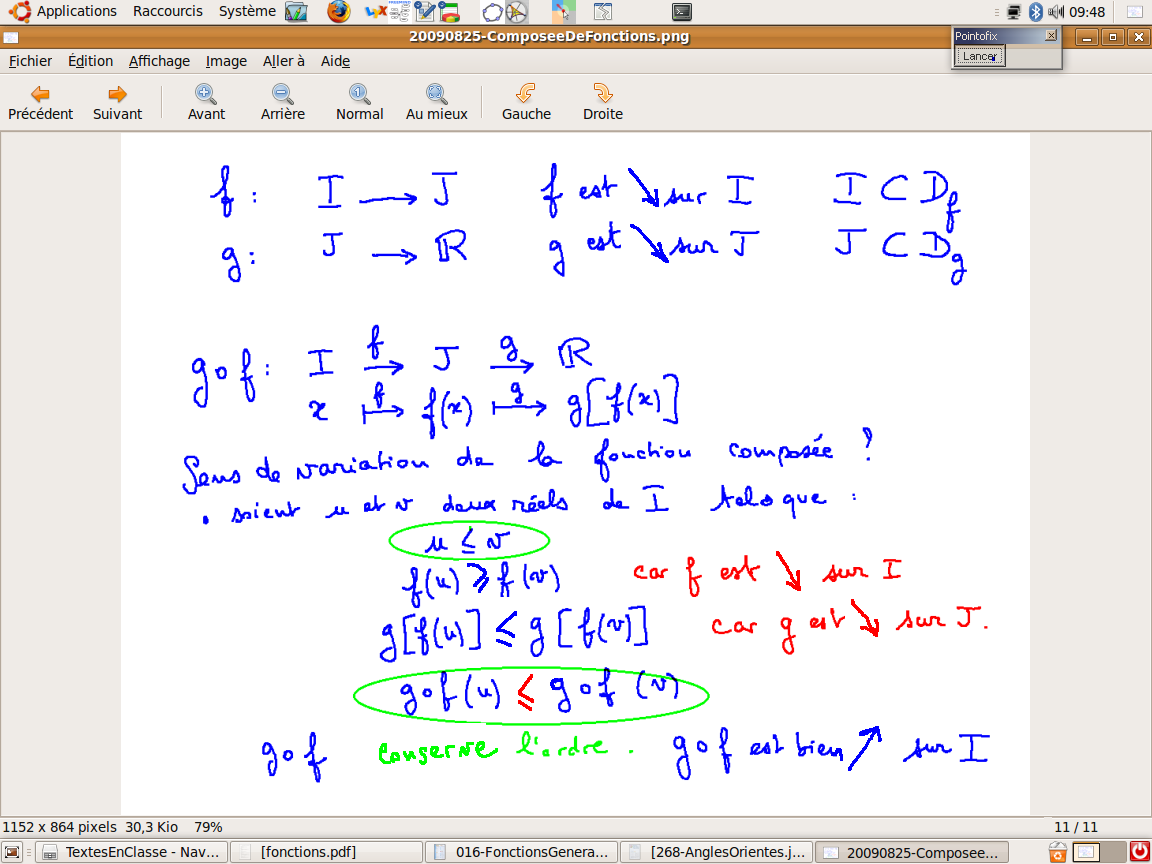Expand the Raccourcis system menu
This screenshot has width=1152, height=864.
(167, 11)
